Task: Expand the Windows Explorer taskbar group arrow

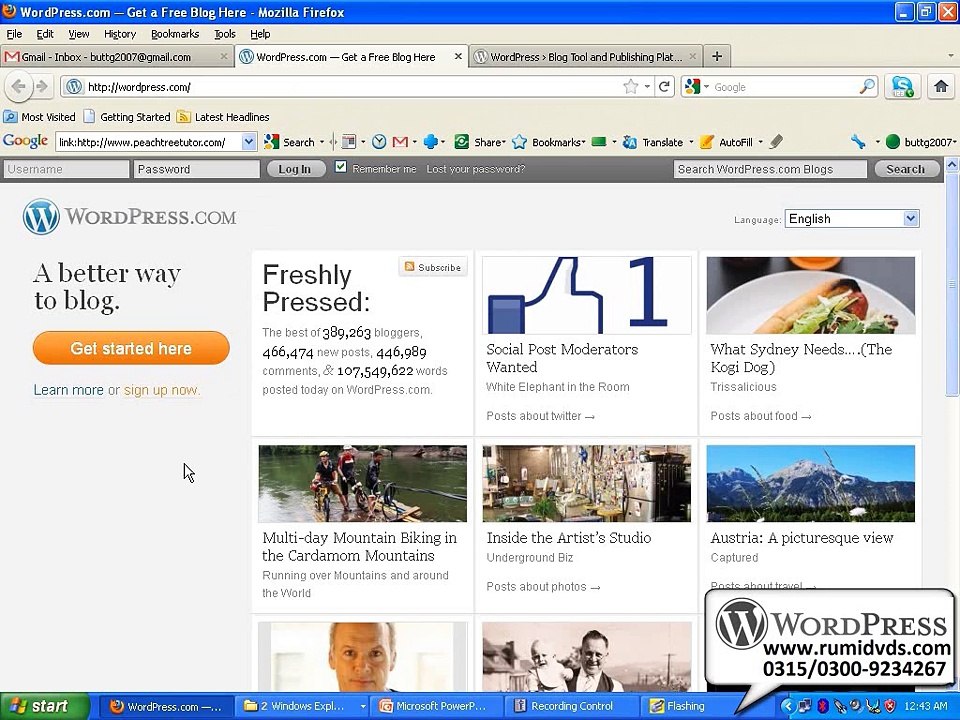Action: click(362, 707)
